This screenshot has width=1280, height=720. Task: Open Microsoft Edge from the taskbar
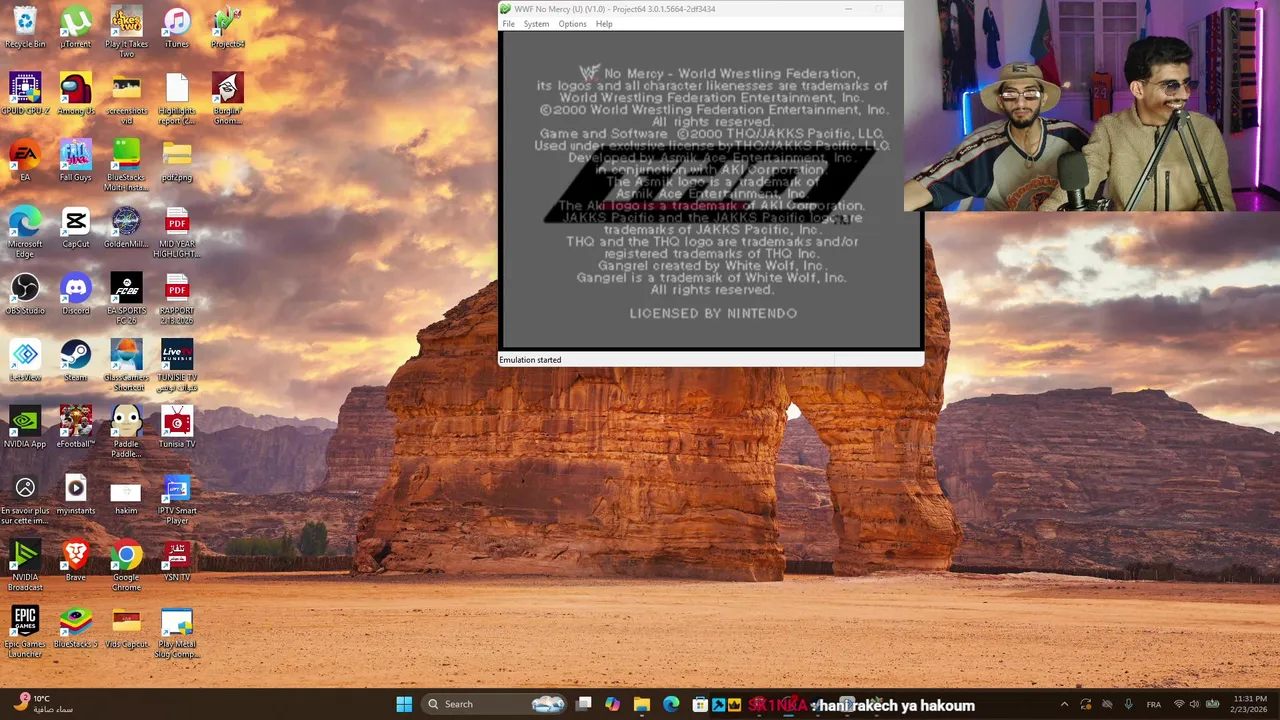pos(671,704)
